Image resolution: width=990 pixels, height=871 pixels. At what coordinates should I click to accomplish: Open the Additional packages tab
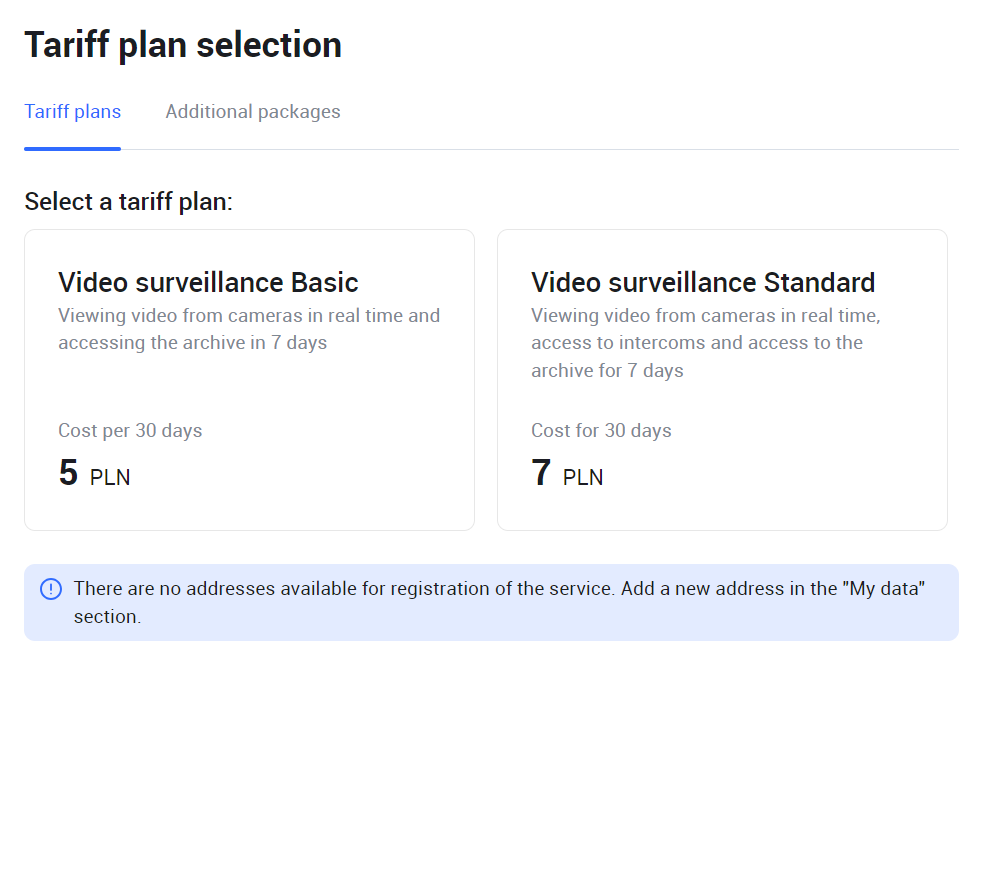coord(253,112)
